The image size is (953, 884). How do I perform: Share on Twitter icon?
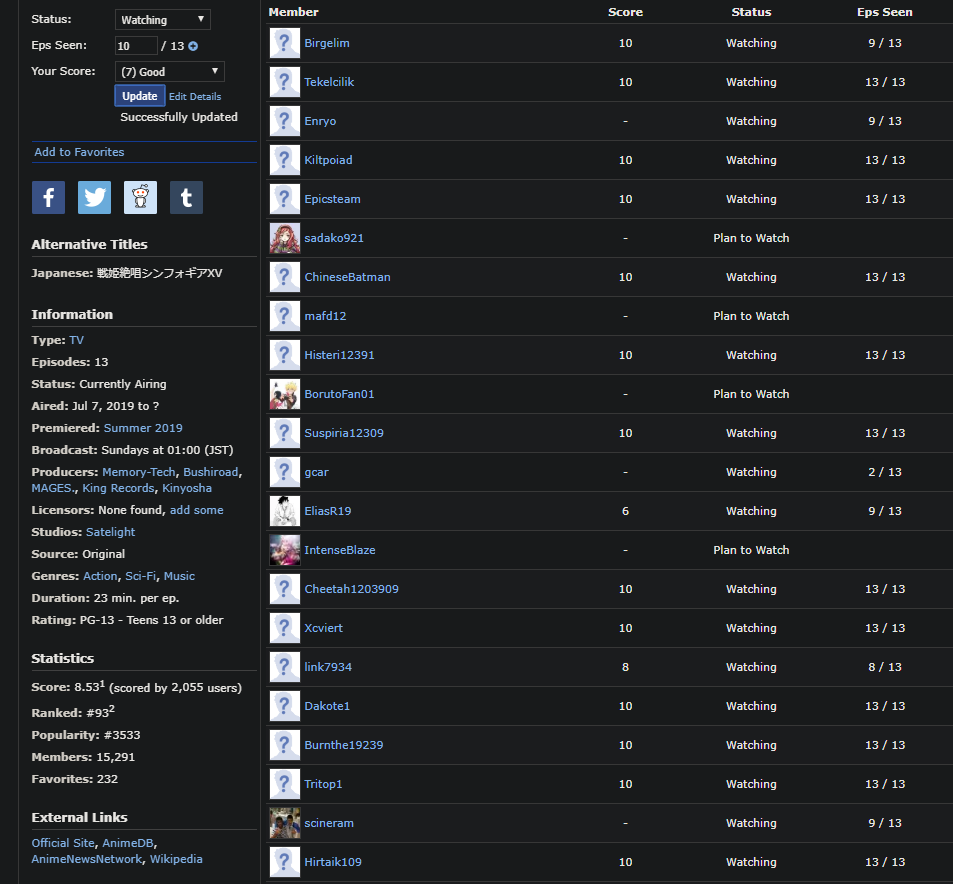click(94, 197)
